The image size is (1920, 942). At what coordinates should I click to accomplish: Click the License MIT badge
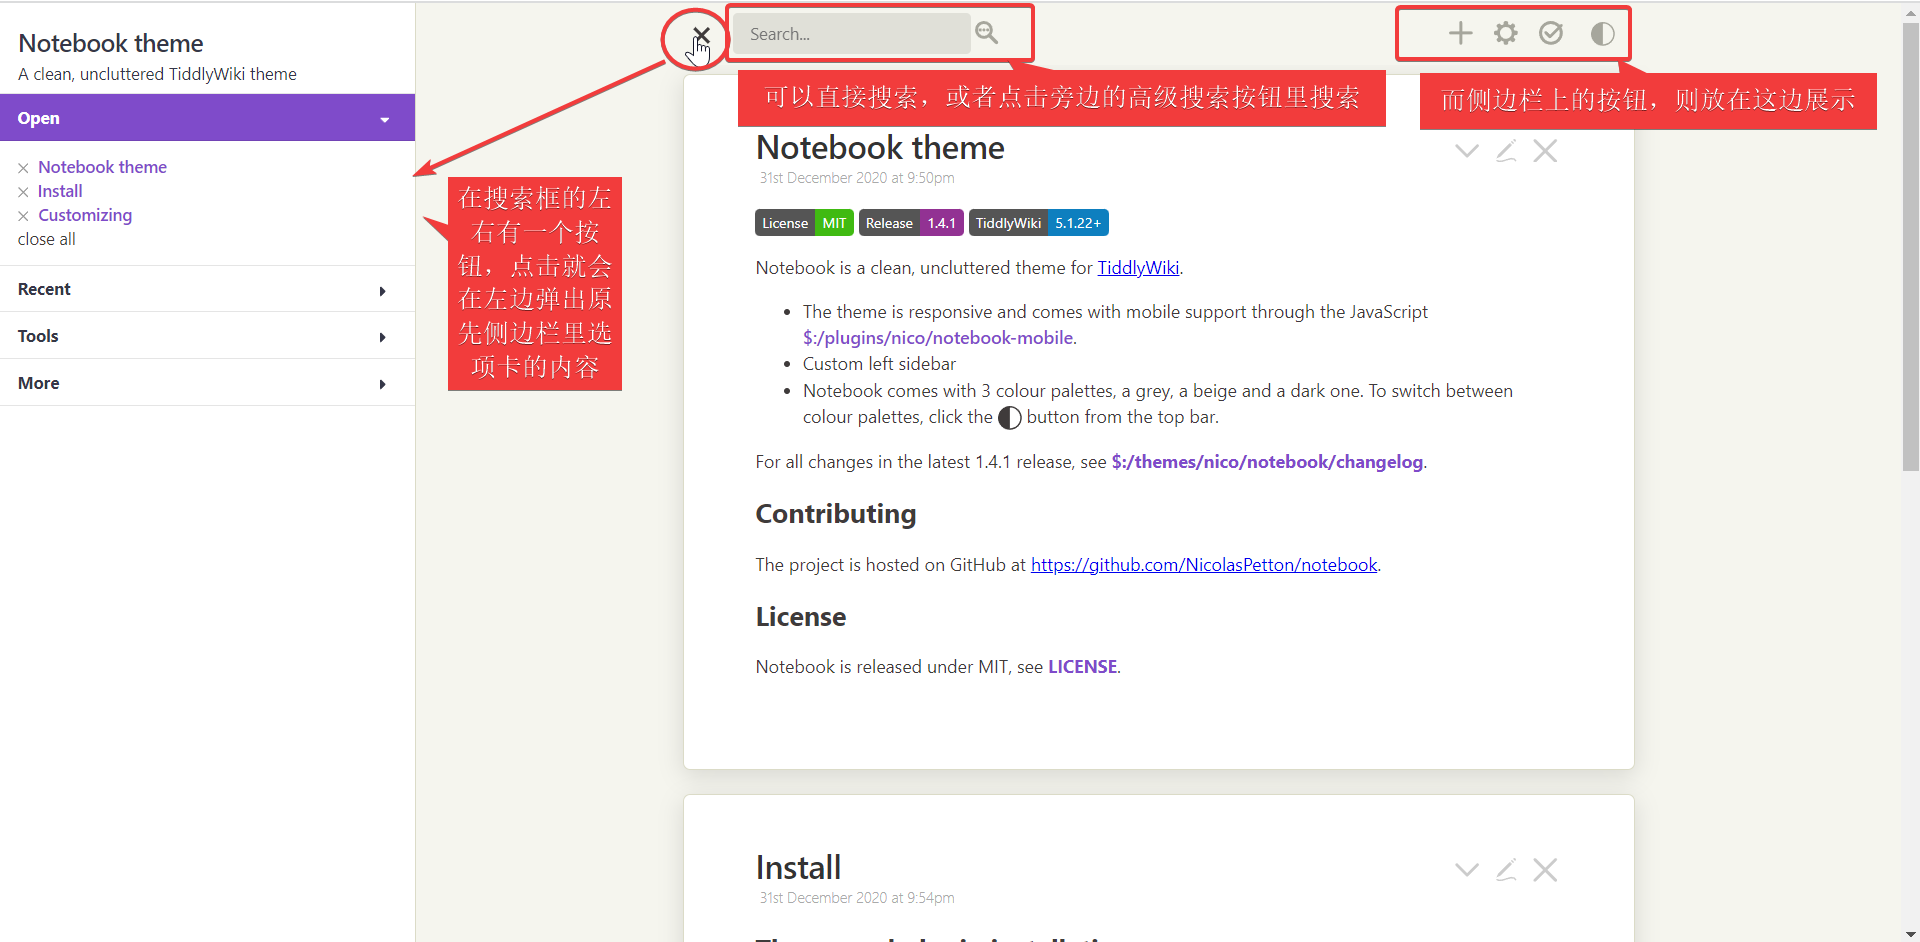click(804, 223)
